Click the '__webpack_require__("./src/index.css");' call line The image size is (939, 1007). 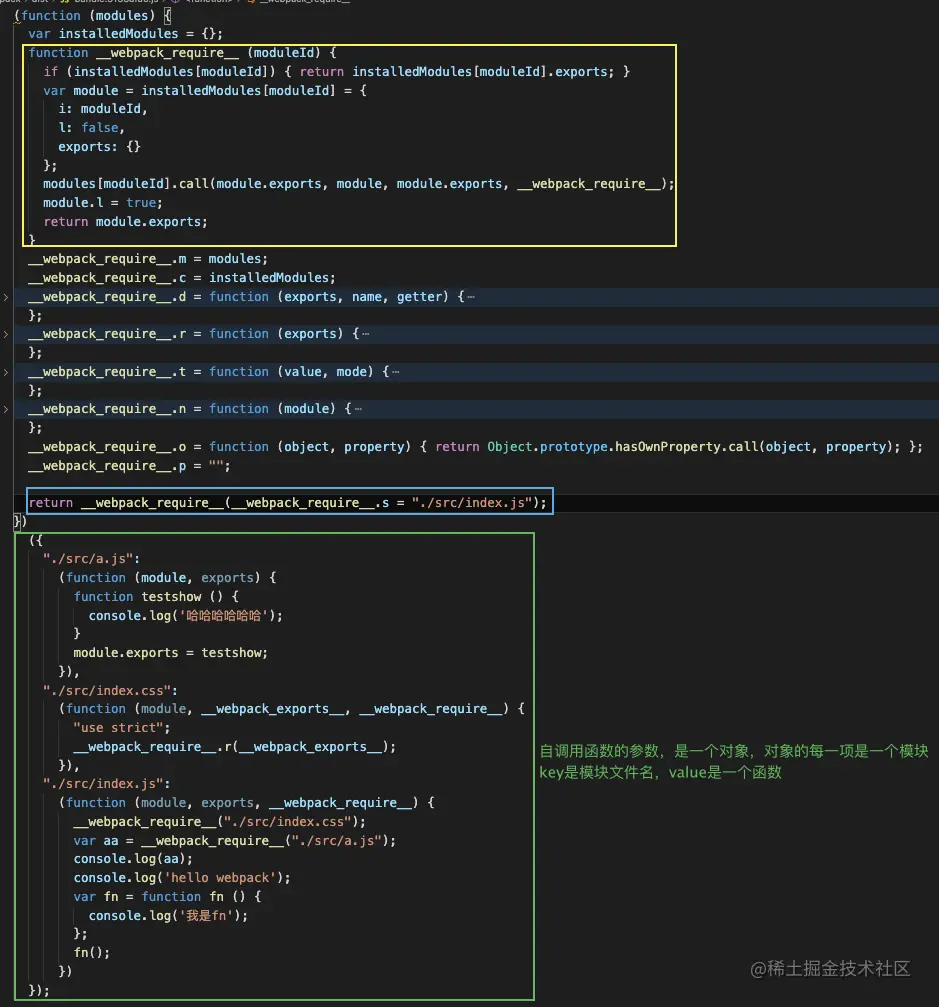219,821
